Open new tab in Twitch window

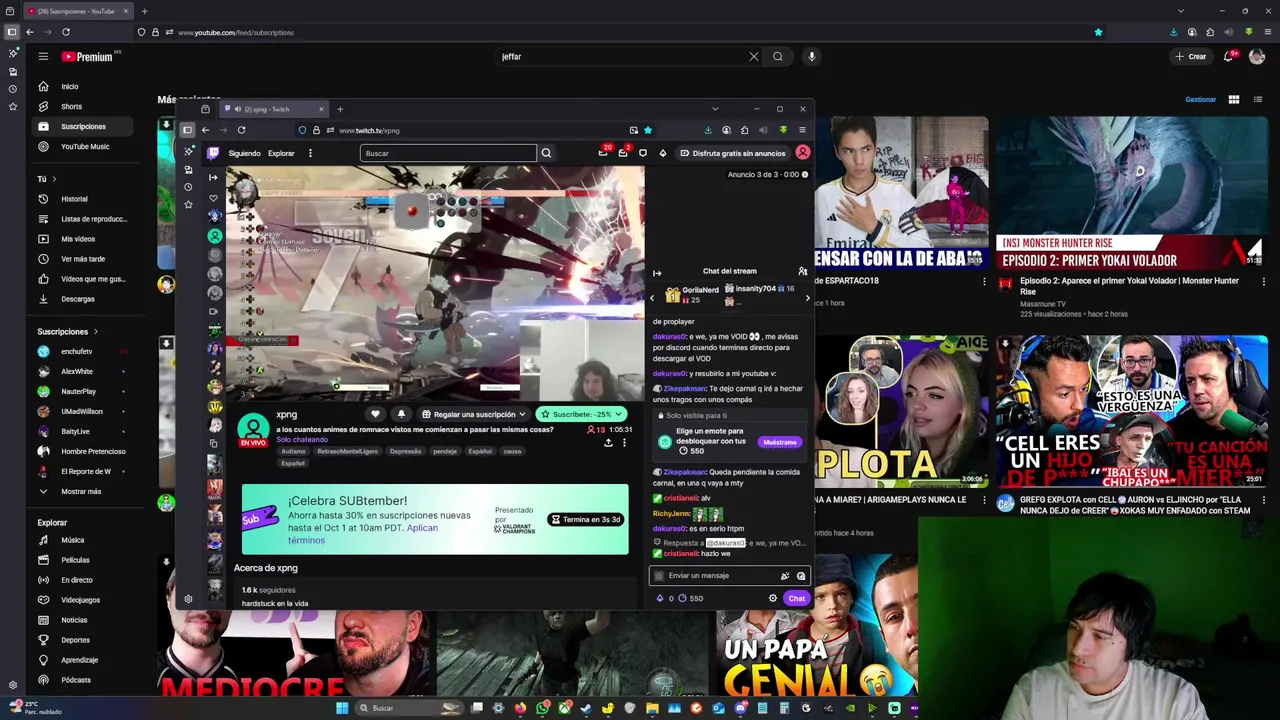pyautogui.click(x=340, y=109)
